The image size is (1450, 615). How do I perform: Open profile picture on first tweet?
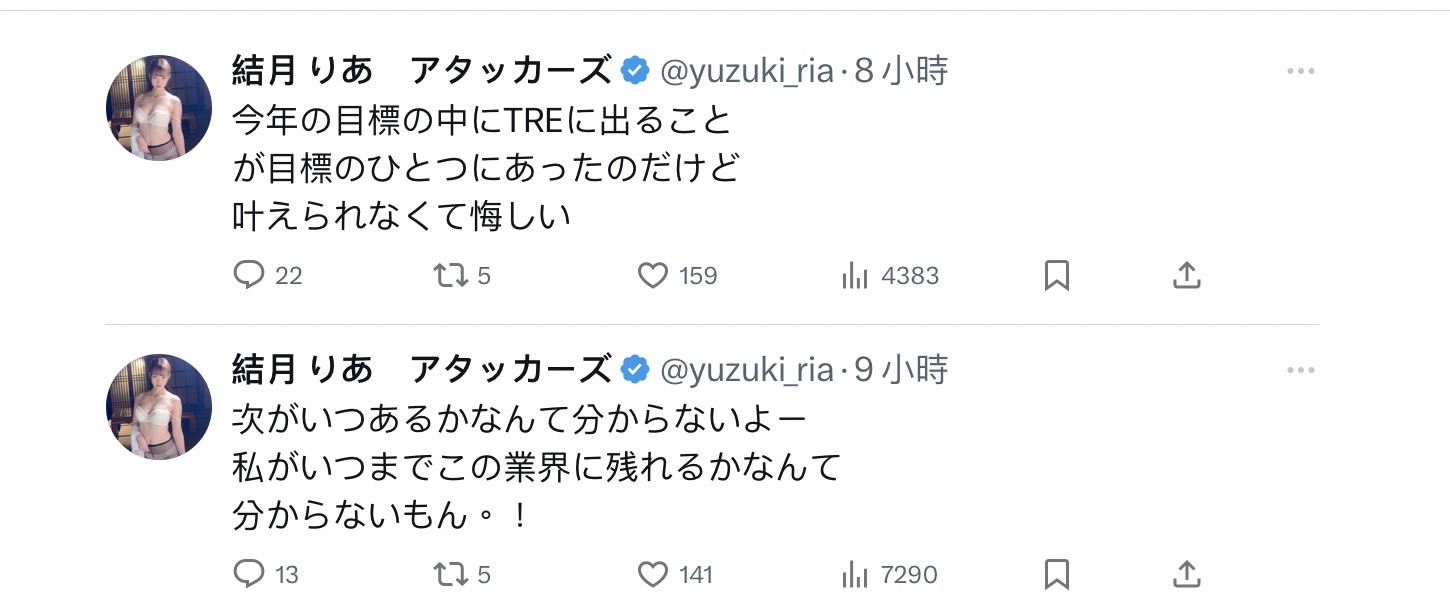pyautogui.click(x=159, y=108)
